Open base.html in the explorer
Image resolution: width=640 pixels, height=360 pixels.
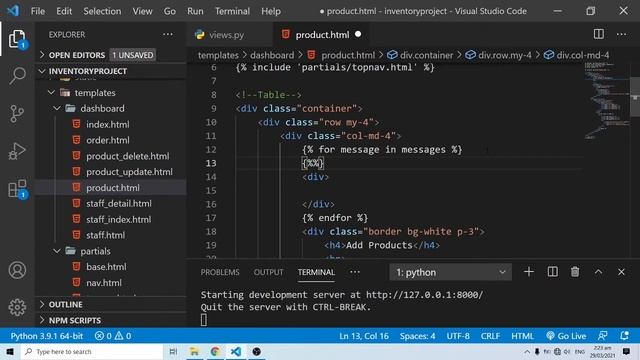(106, 267)
